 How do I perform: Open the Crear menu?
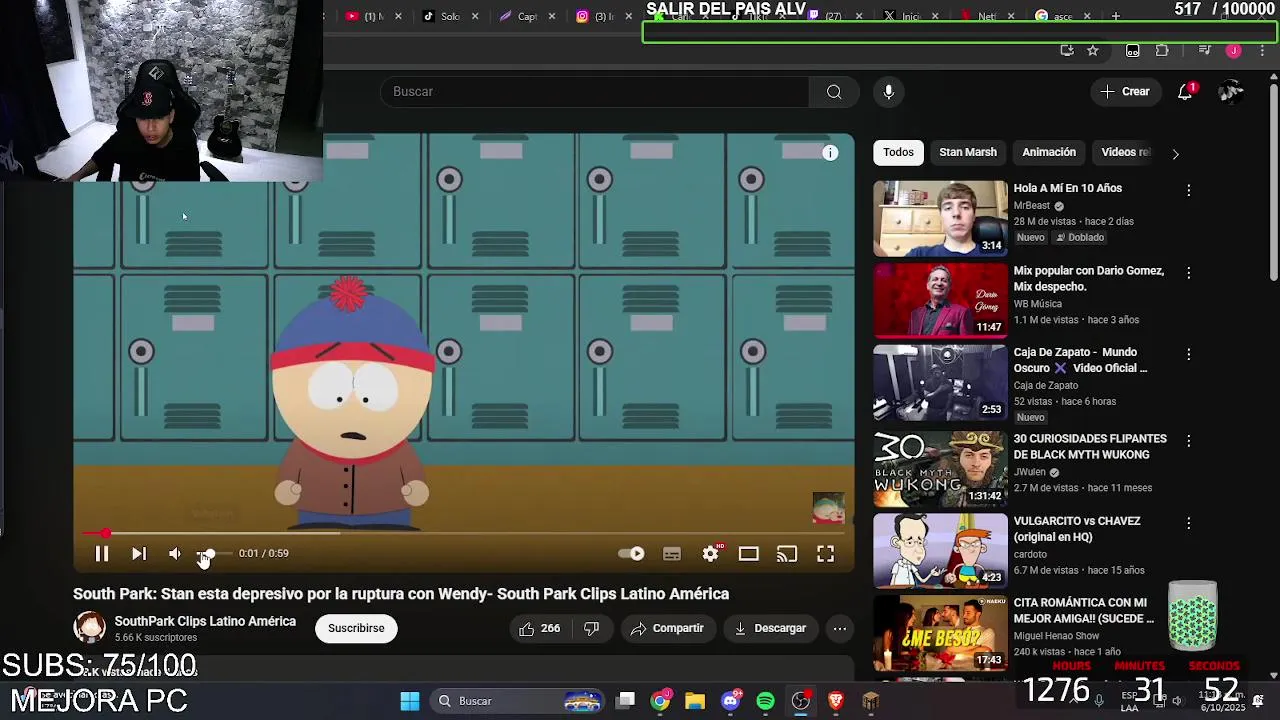pyautogui.click(x=1125, y=91)
